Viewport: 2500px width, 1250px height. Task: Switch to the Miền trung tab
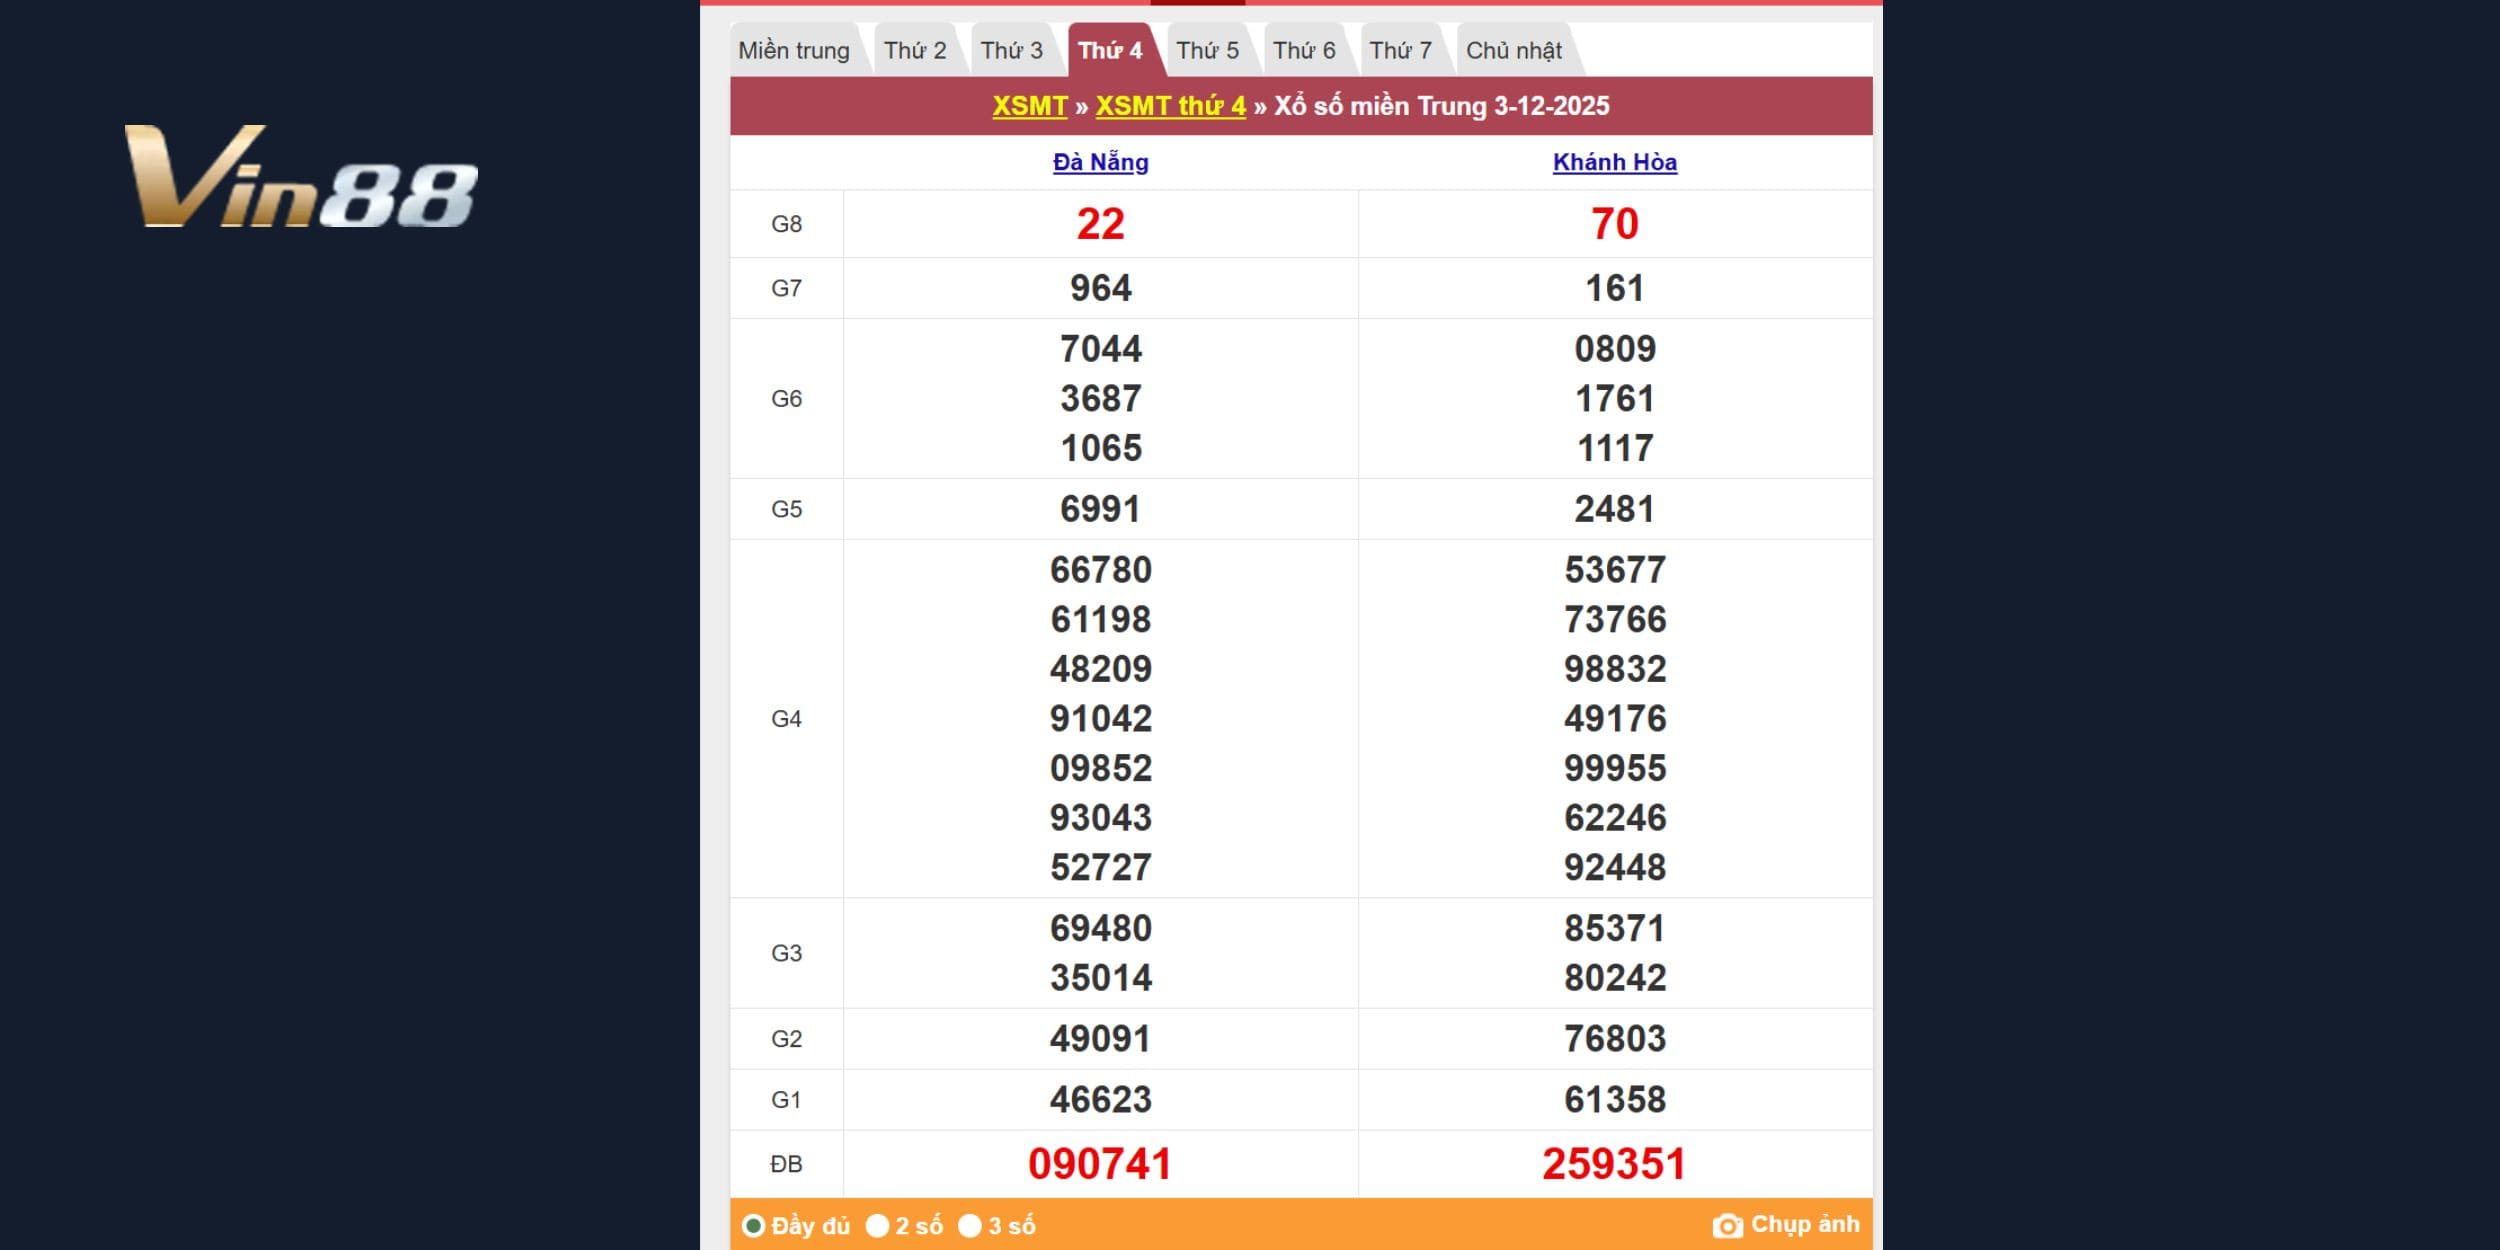coord(794,51)
